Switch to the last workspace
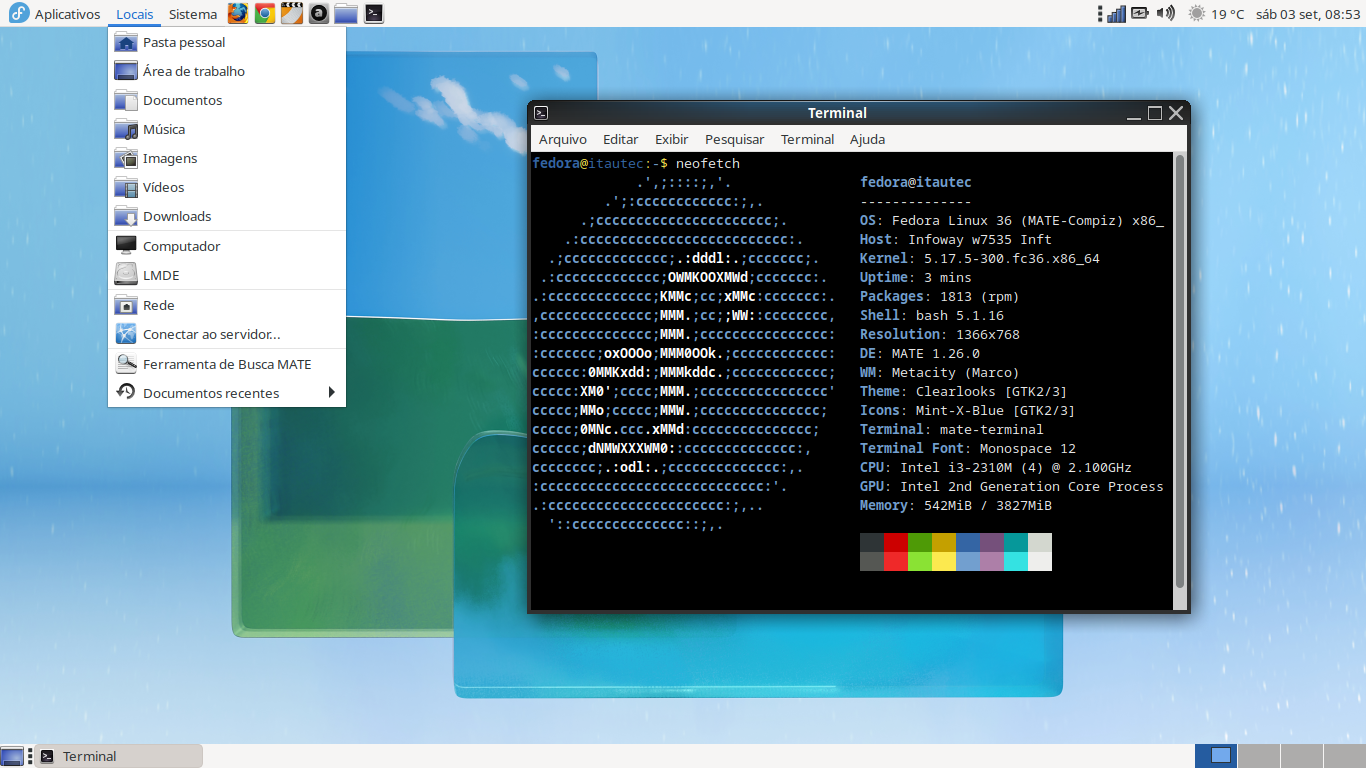1366x768 pixels. [1344, 756]
